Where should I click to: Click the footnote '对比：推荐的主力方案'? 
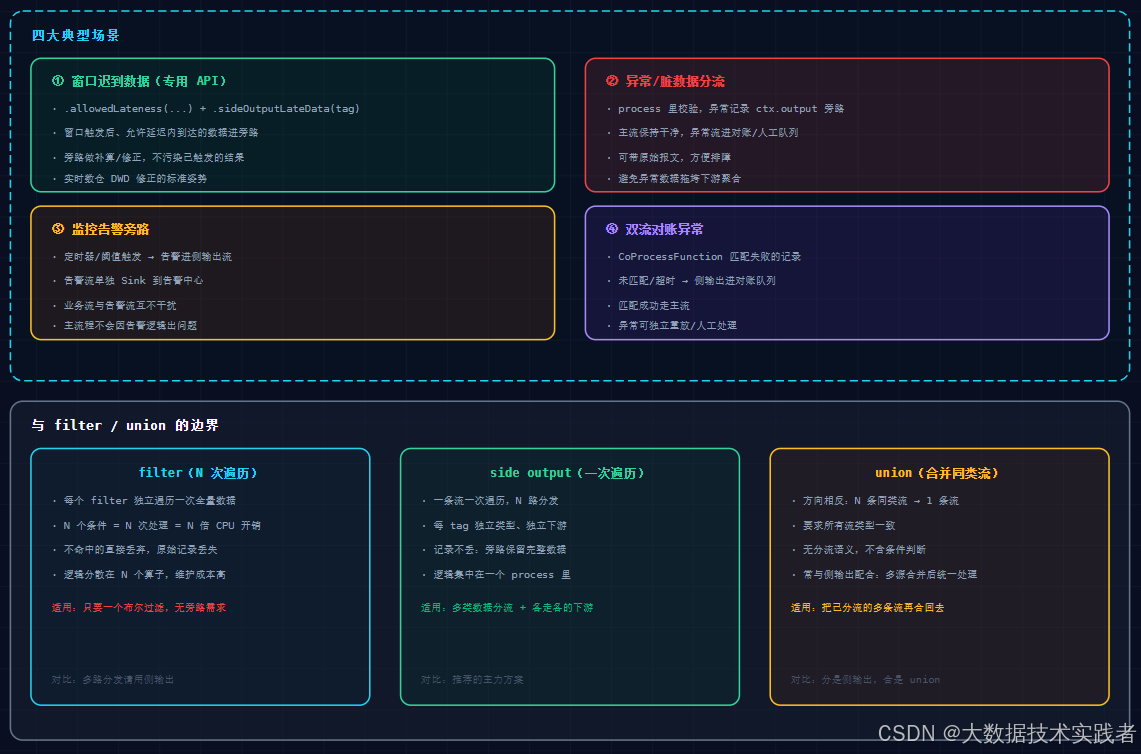point(472,679)
